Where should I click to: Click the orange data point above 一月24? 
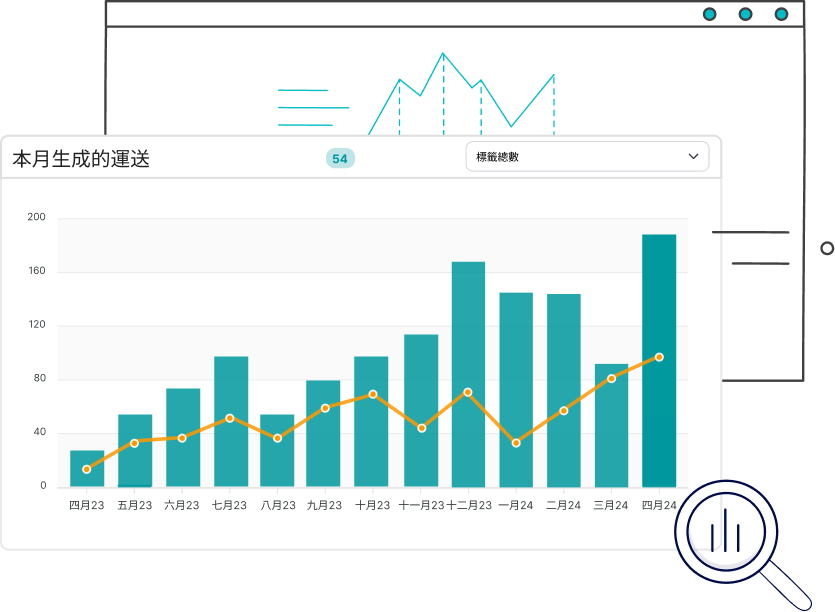click(515, 443)
